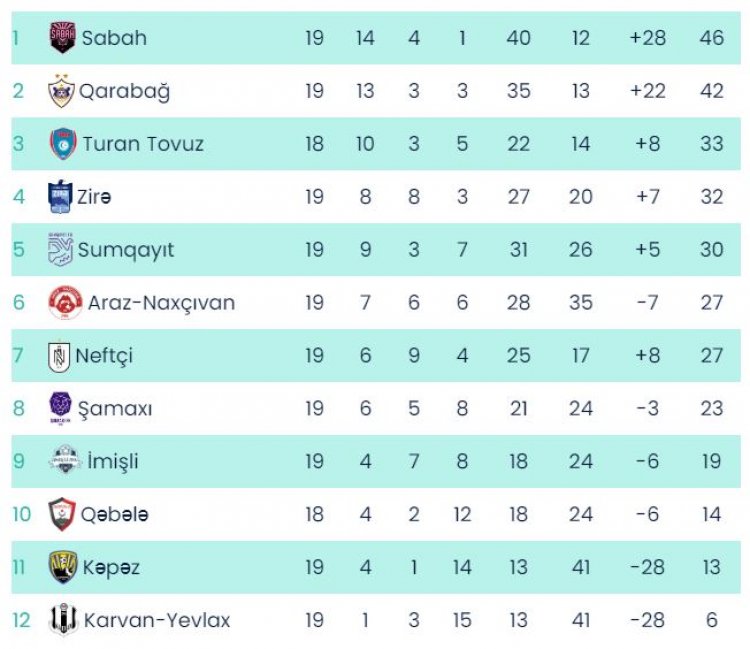750x649 pixels.
Task: Click the Şamaxı purple logo
Action: click(x=61, y=408)
